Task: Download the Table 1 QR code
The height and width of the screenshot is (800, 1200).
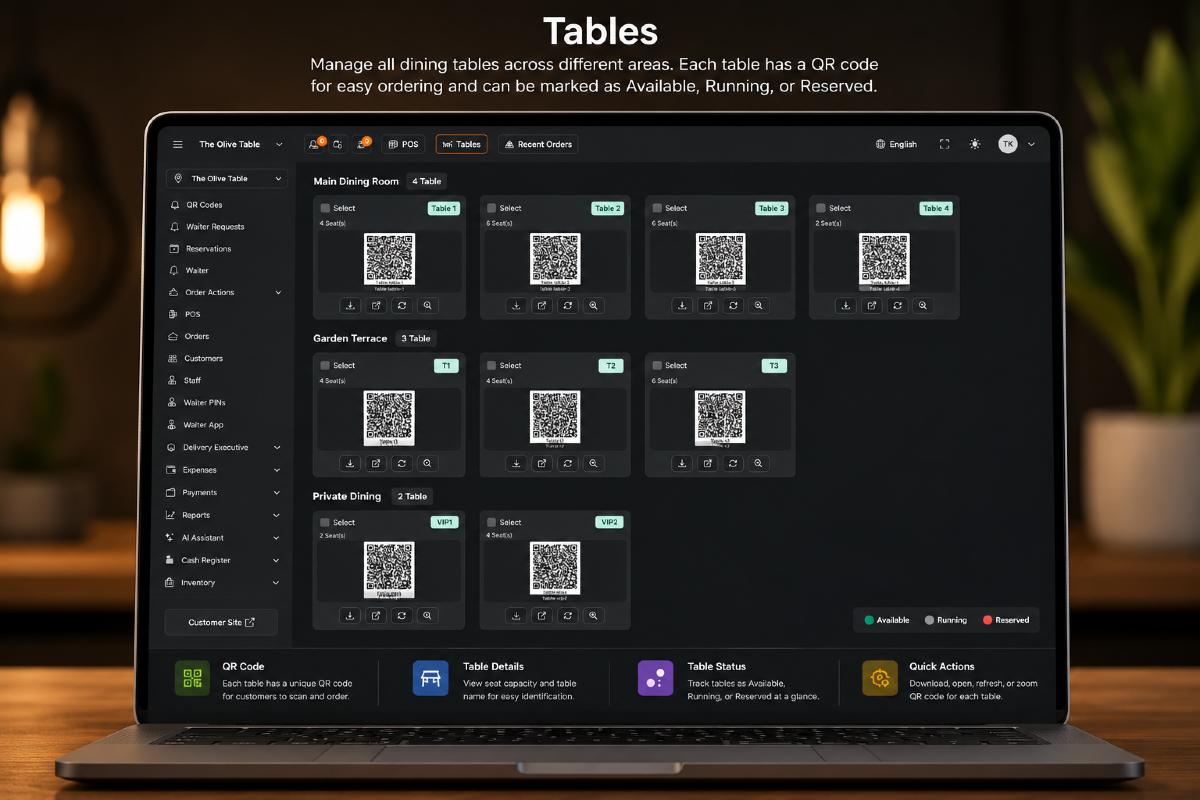Action: 350,306
